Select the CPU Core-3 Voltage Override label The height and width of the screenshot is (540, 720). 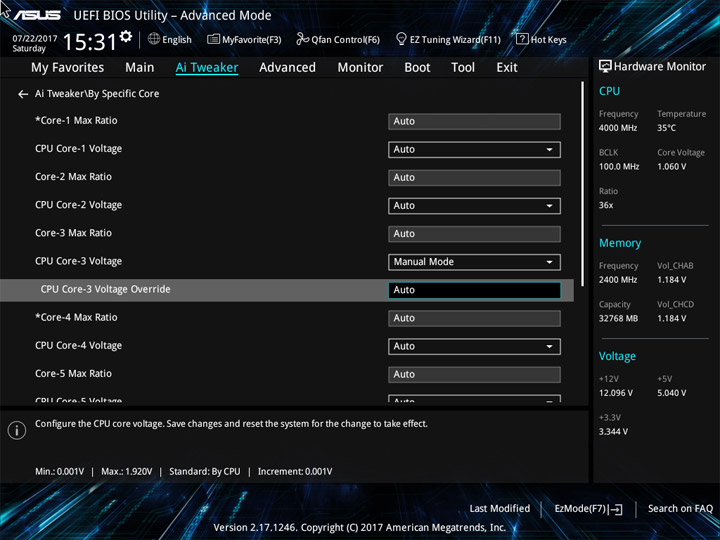click(x=105, y=289)
